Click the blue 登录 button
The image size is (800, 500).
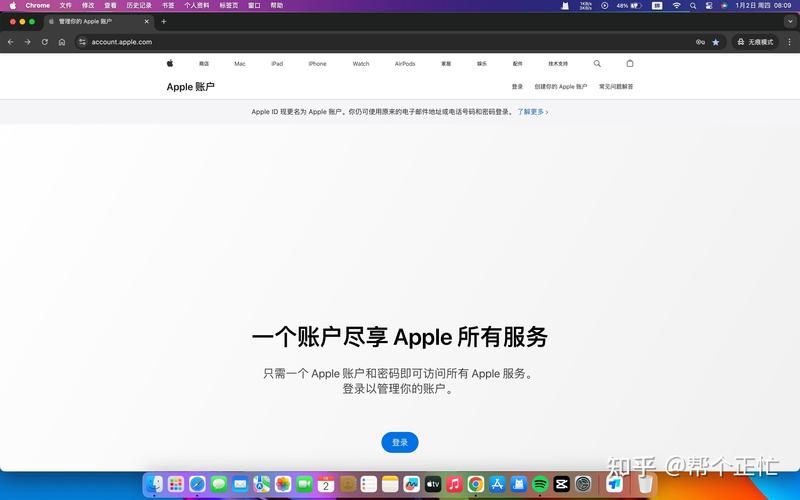coord(400,442)
